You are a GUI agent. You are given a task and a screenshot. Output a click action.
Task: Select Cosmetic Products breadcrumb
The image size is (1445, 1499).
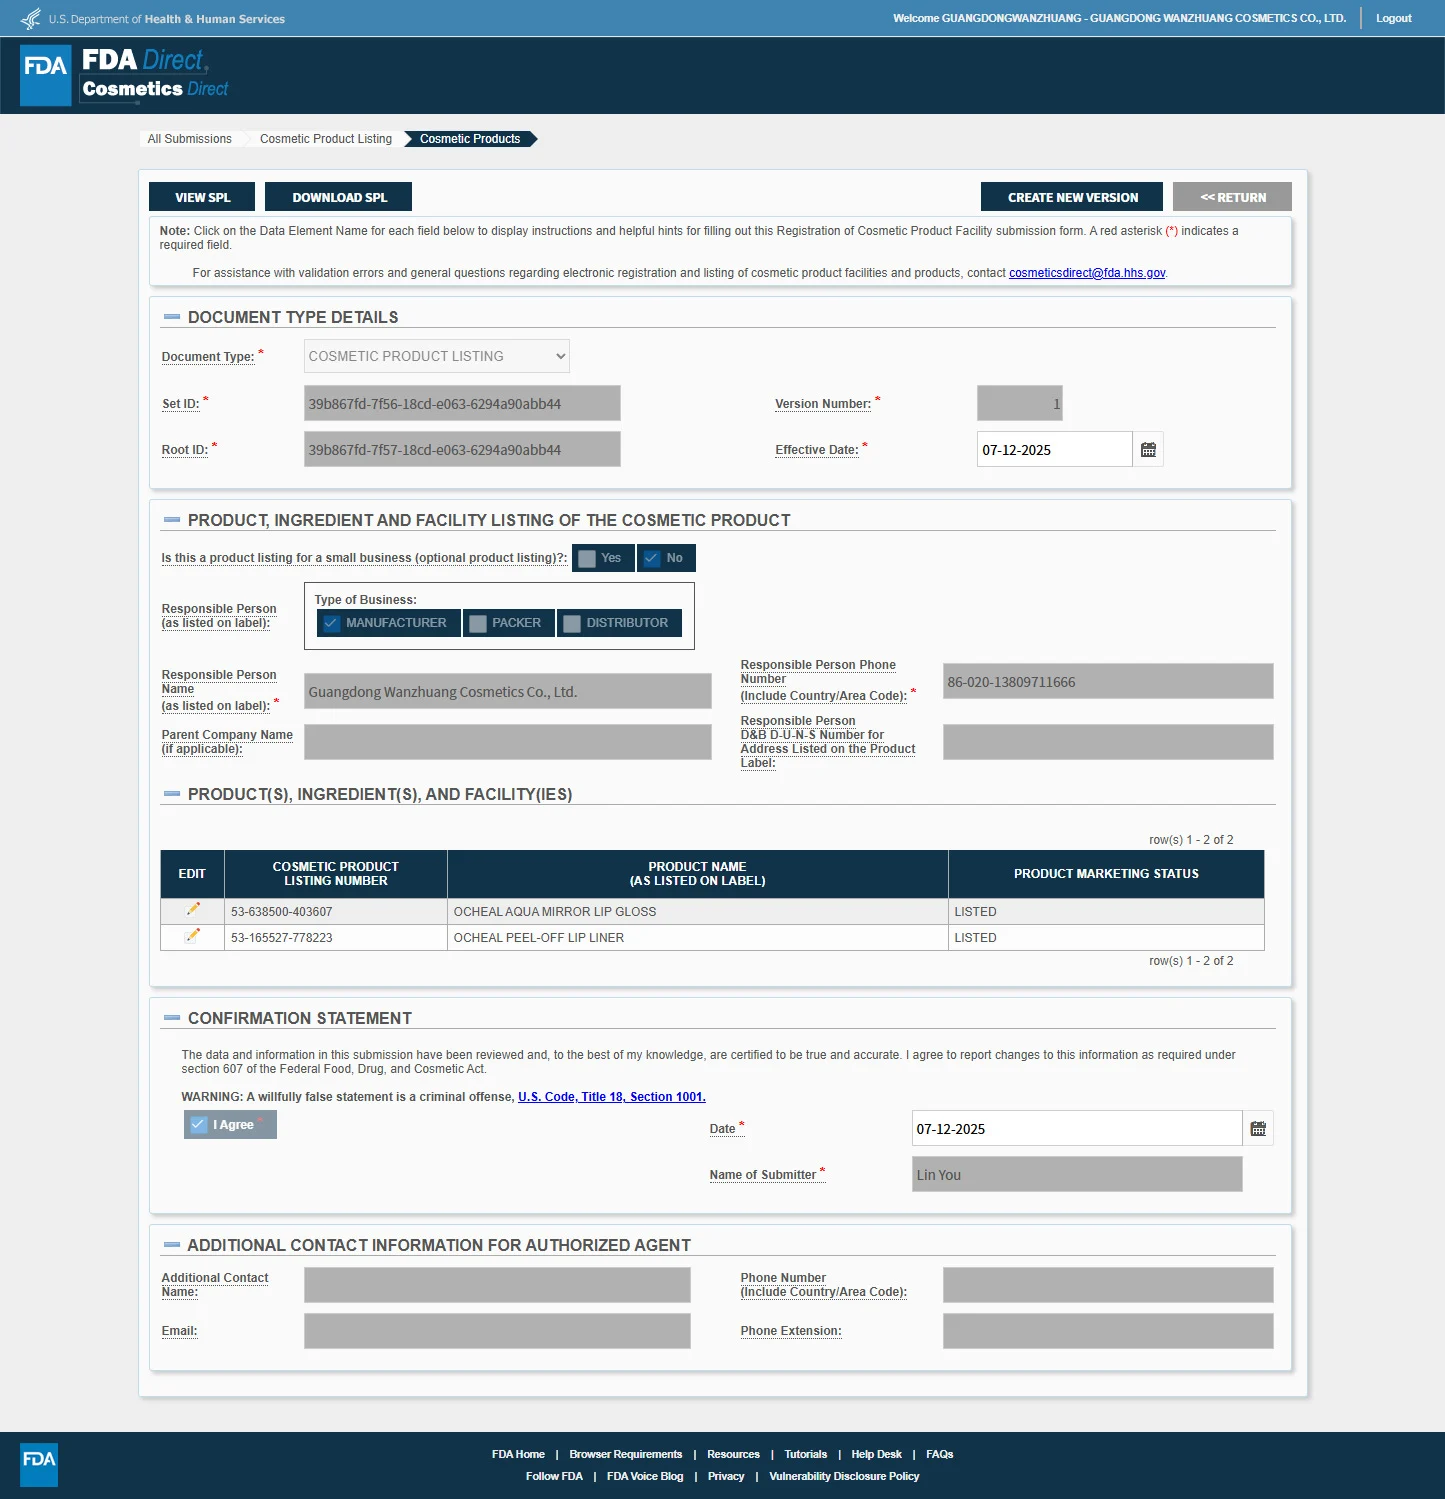coord(470,139)
